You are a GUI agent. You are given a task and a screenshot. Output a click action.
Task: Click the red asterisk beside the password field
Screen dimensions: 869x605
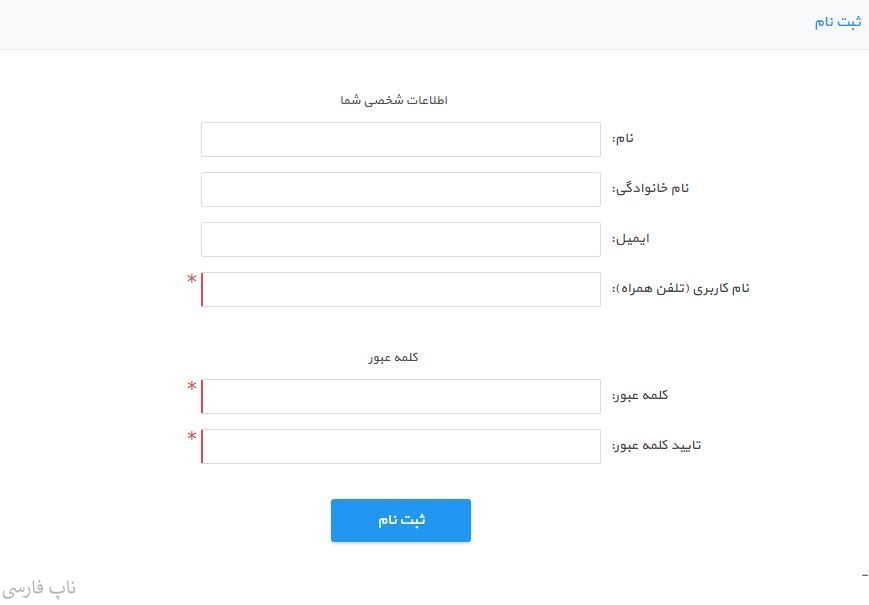click(192, 388)
